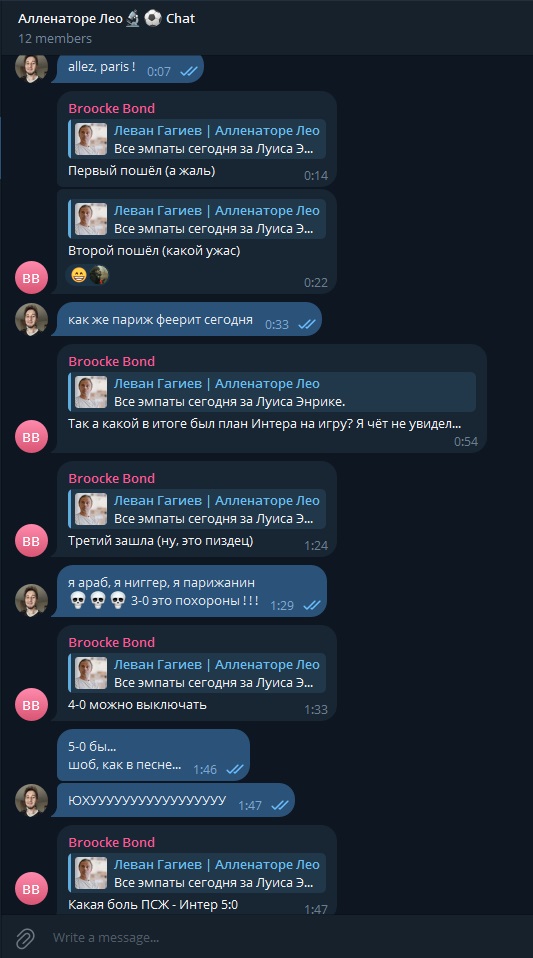
Task: Click Broocke Bond name above 'Первый пошёл' message
Action: pyautogui.click(x=112, y=108)
